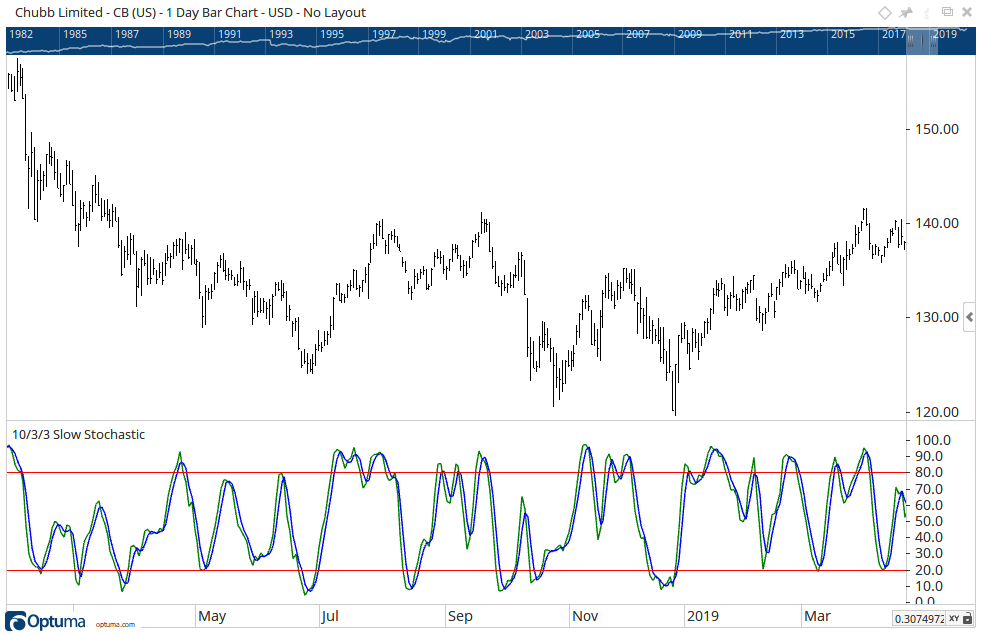Click the Sep label on the date axis
This screenshot has width=982, height=635.
(460, 616)
